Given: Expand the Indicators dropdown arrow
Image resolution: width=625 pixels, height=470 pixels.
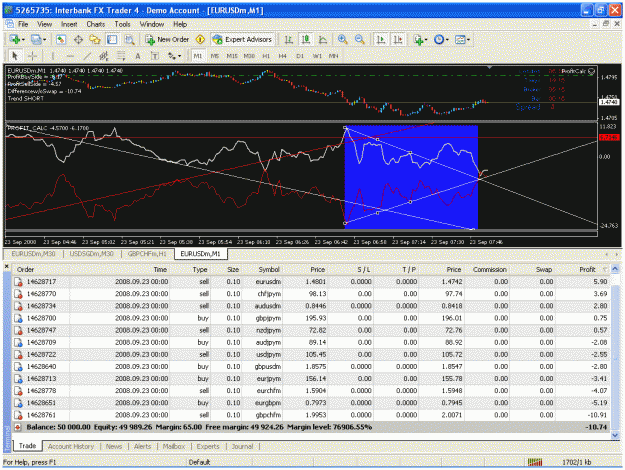Looking at the screenshot, I should [x=426, y=40].
